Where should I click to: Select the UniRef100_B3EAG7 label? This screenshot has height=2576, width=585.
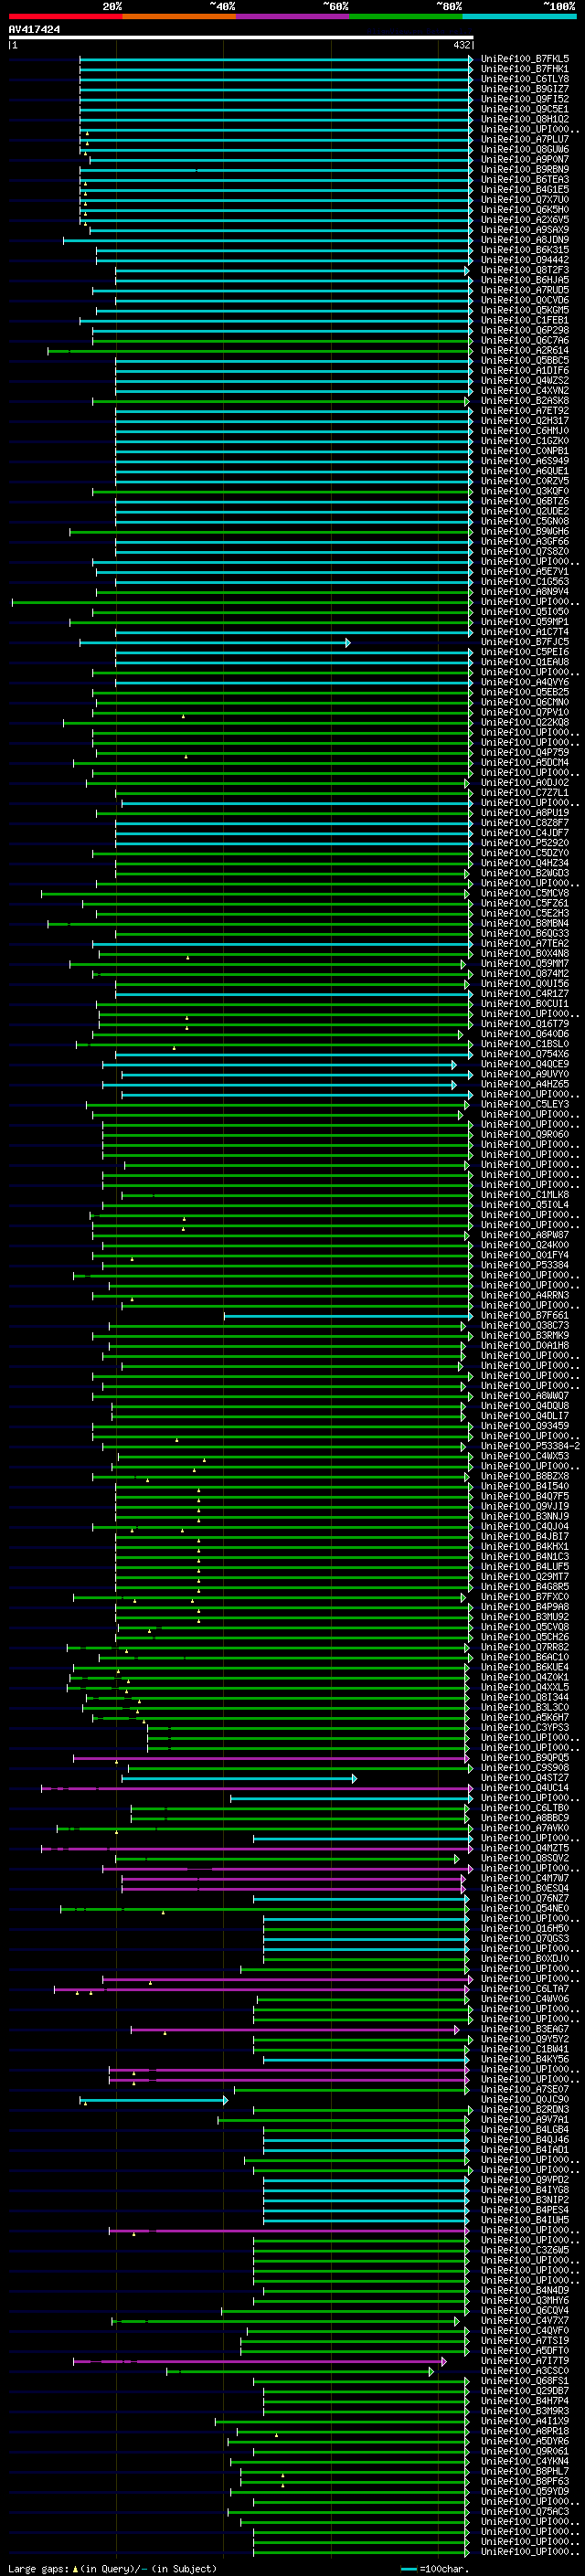pyautogui.click(x=525, y=2029)
